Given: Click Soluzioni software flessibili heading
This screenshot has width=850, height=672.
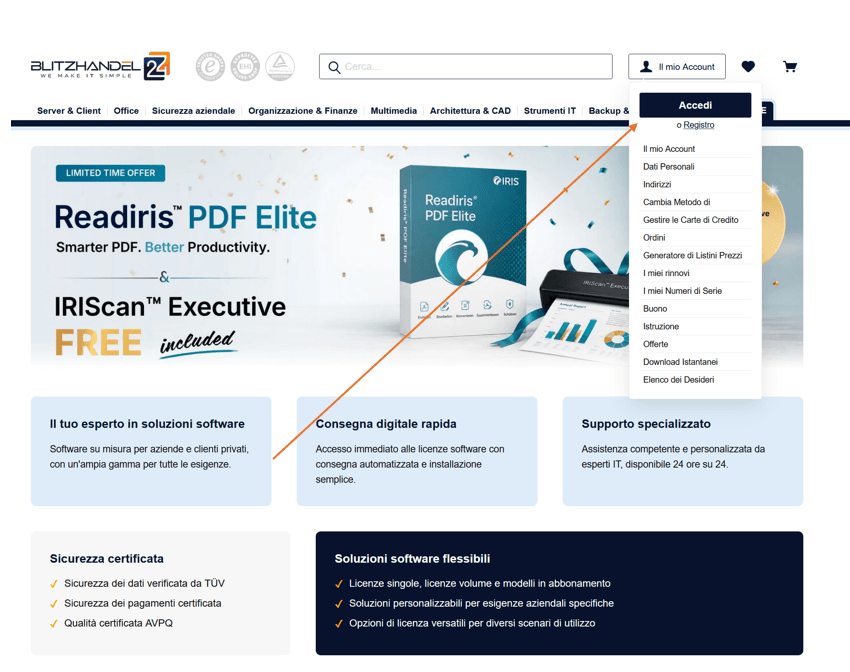Looking at the screenshot, I should pos(412,559).
